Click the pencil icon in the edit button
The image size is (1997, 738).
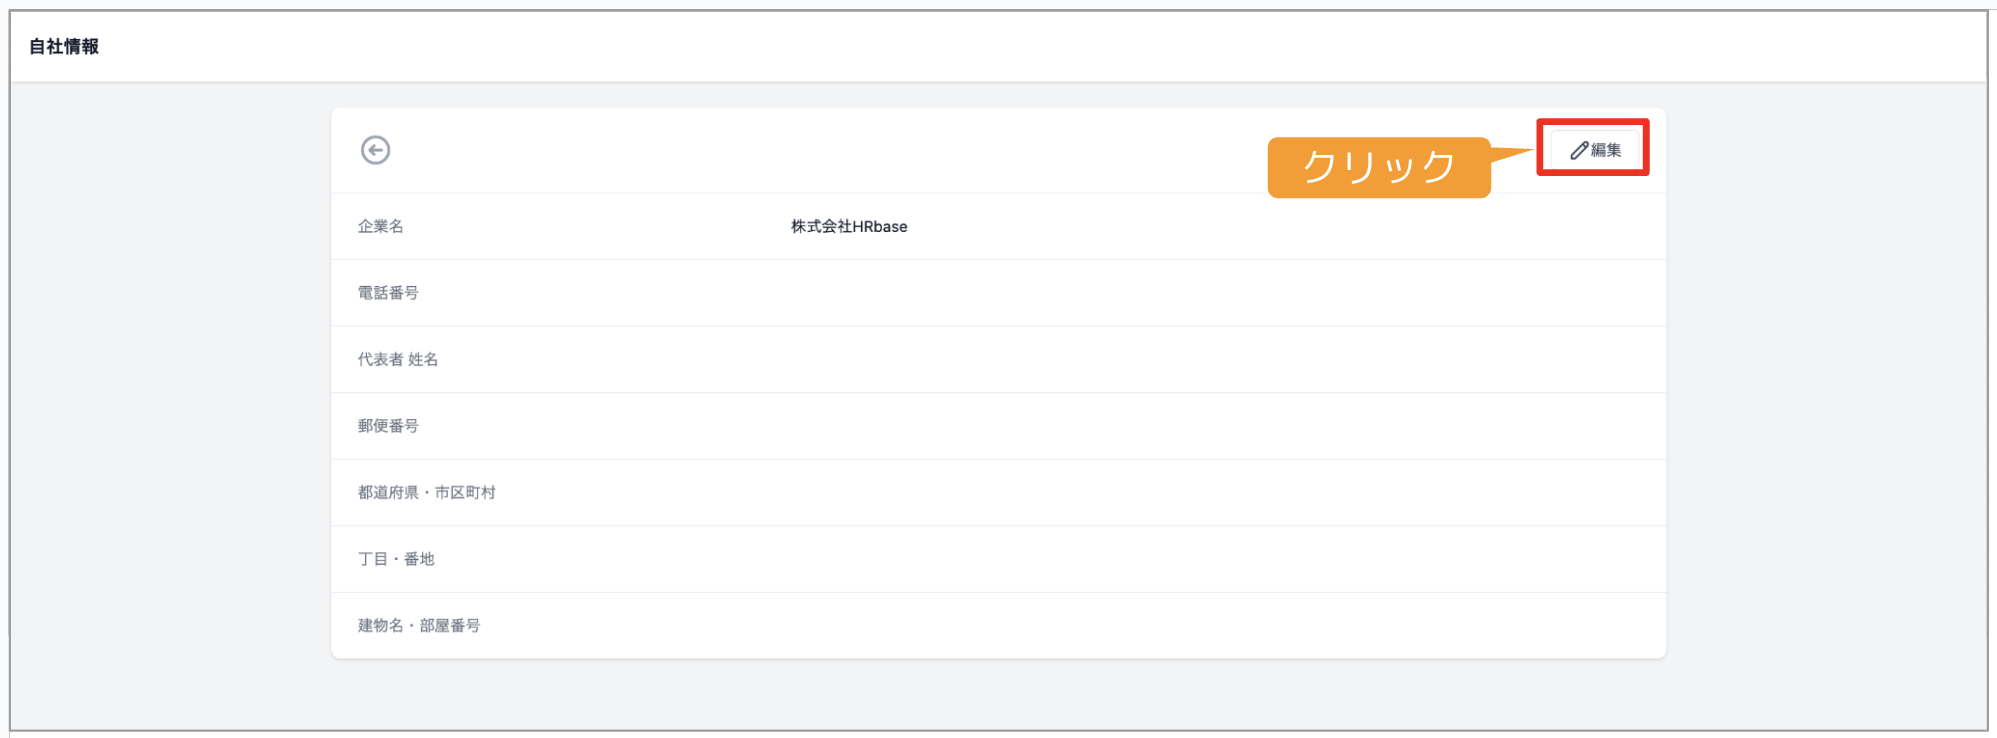(x=1579, y=150)
